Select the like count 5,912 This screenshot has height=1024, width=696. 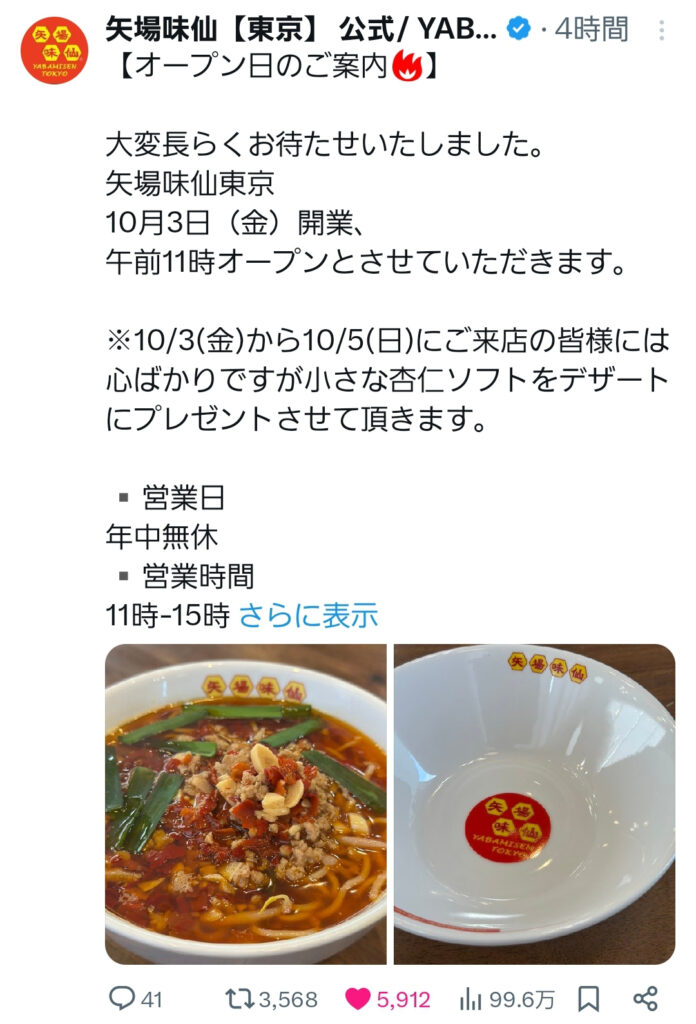tap(403, 999)
